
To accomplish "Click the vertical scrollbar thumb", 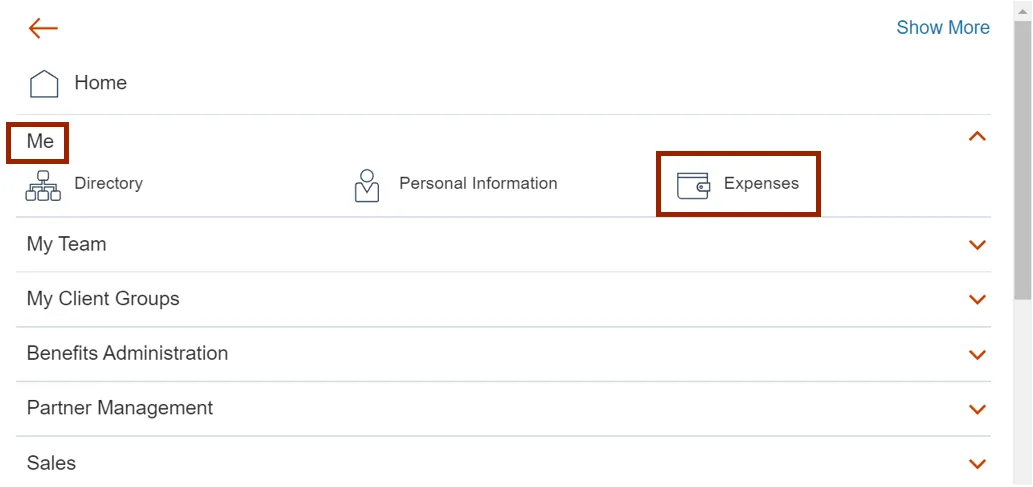I will [x=1022, y=160].
